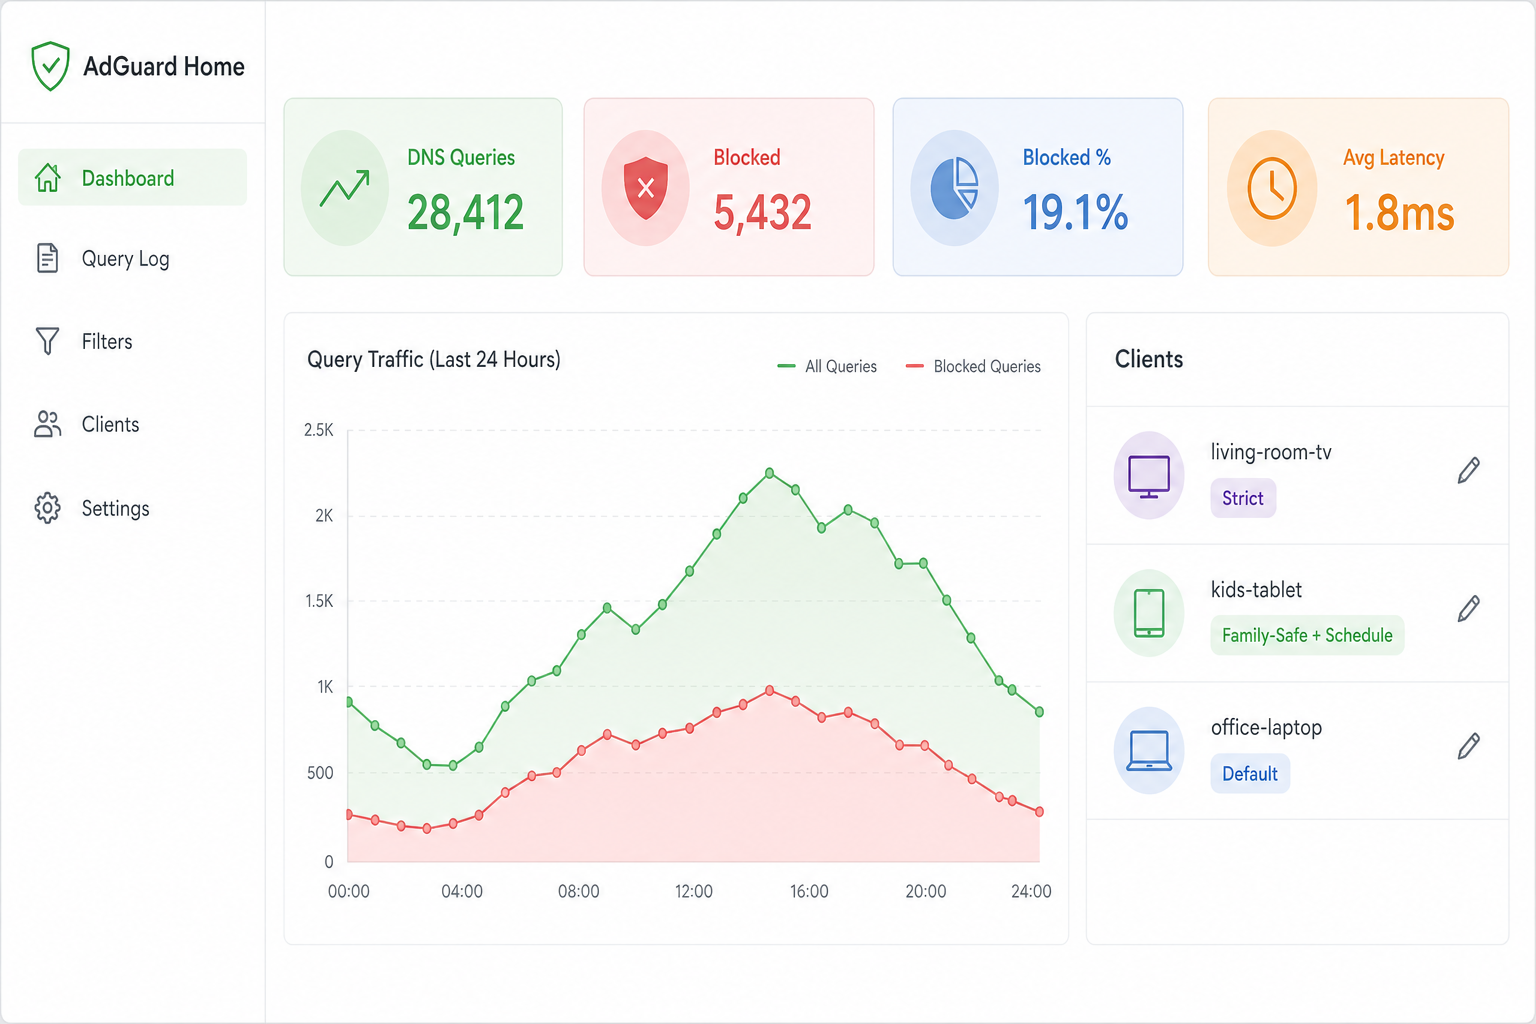The image size is (1536, 1024).
Task: Click the Blocked red shield icon
Action: click(x=646, y=188)
